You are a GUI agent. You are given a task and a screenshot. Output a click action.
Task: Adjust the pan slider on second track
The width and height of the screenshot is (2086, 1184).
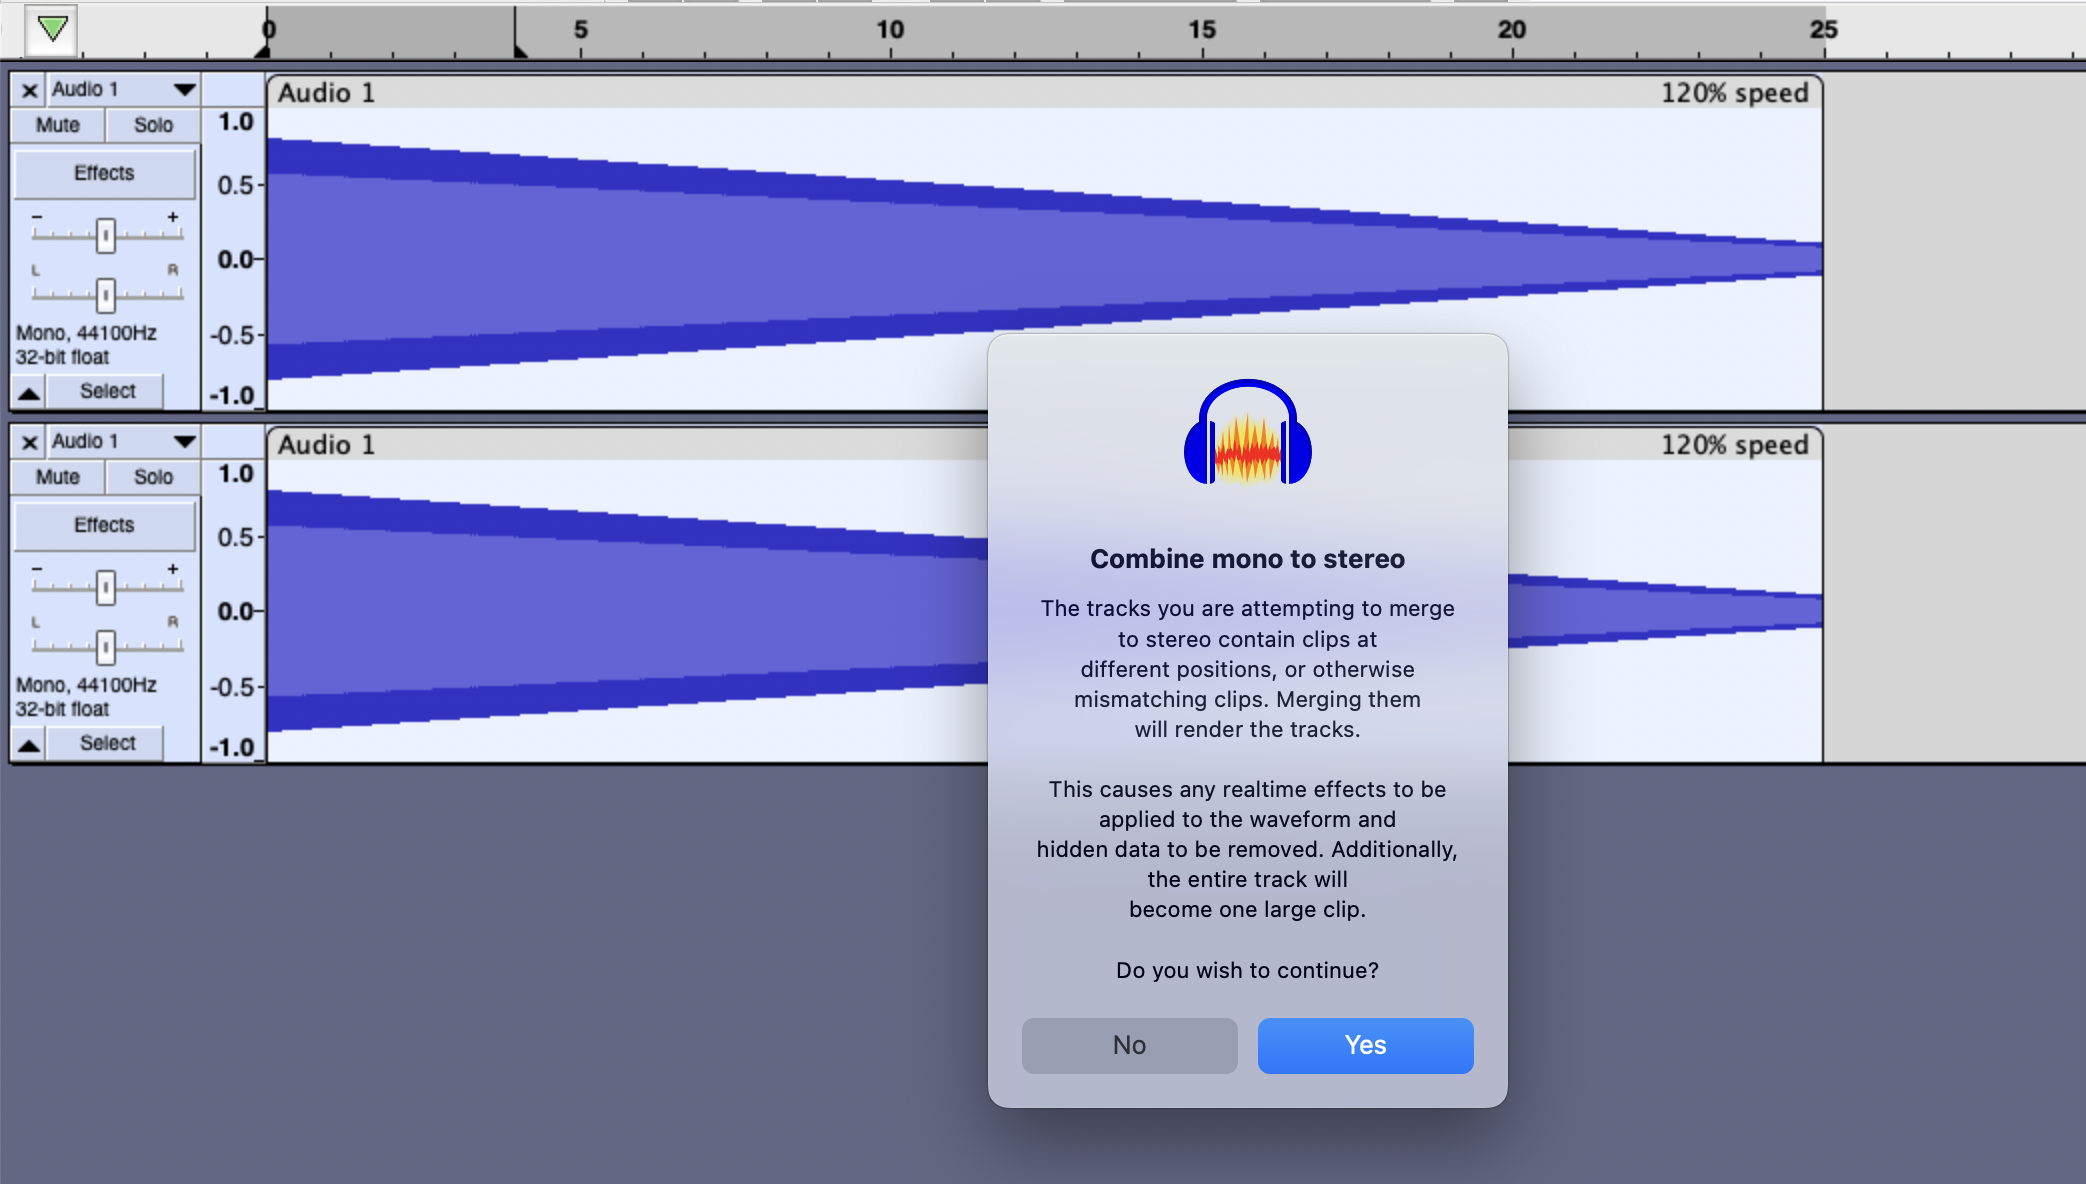pos(105,647)
